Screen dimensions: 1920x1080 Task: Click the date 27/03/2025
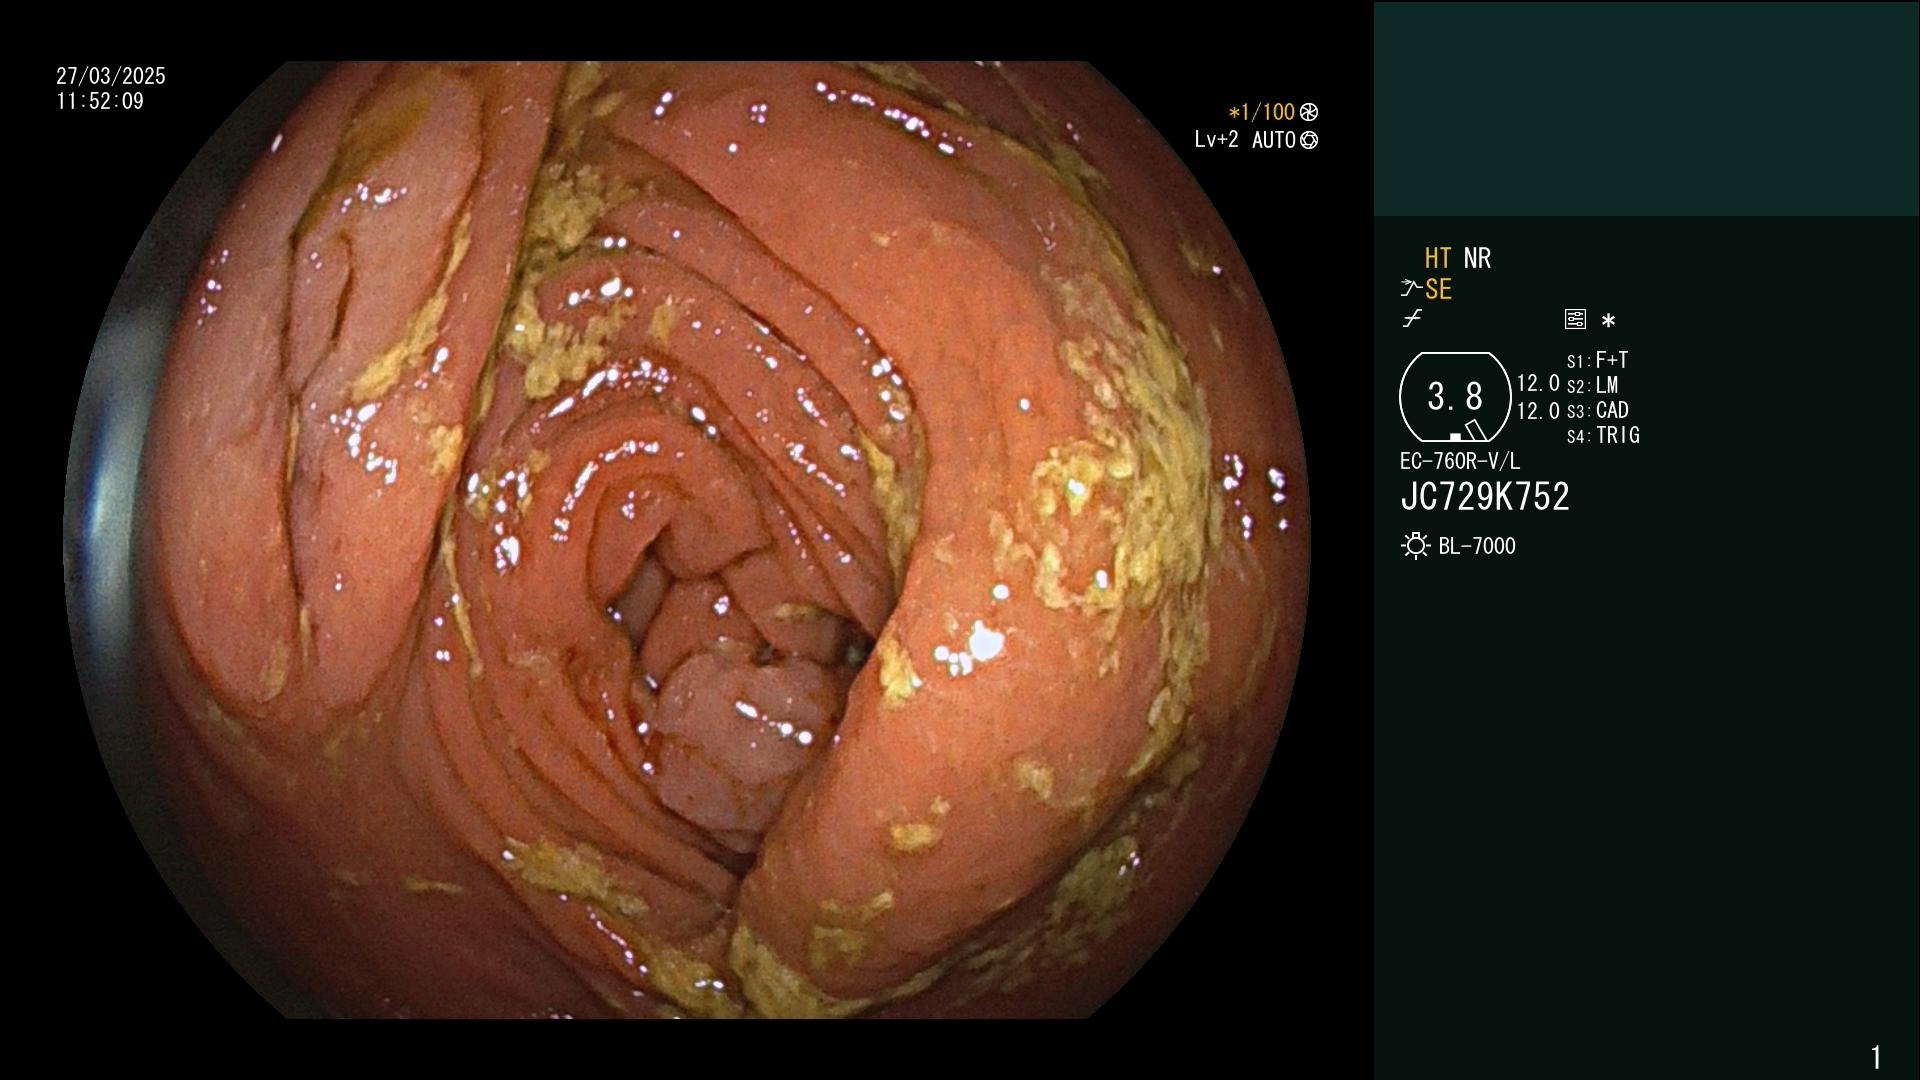(x=111, y=76)
